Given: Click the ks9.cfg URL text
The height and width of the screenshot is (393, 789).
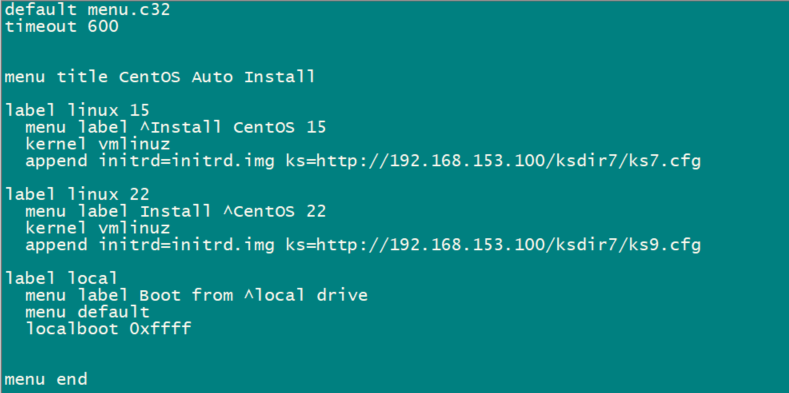Looking at the screenshot, I should [x=494, y=245].
